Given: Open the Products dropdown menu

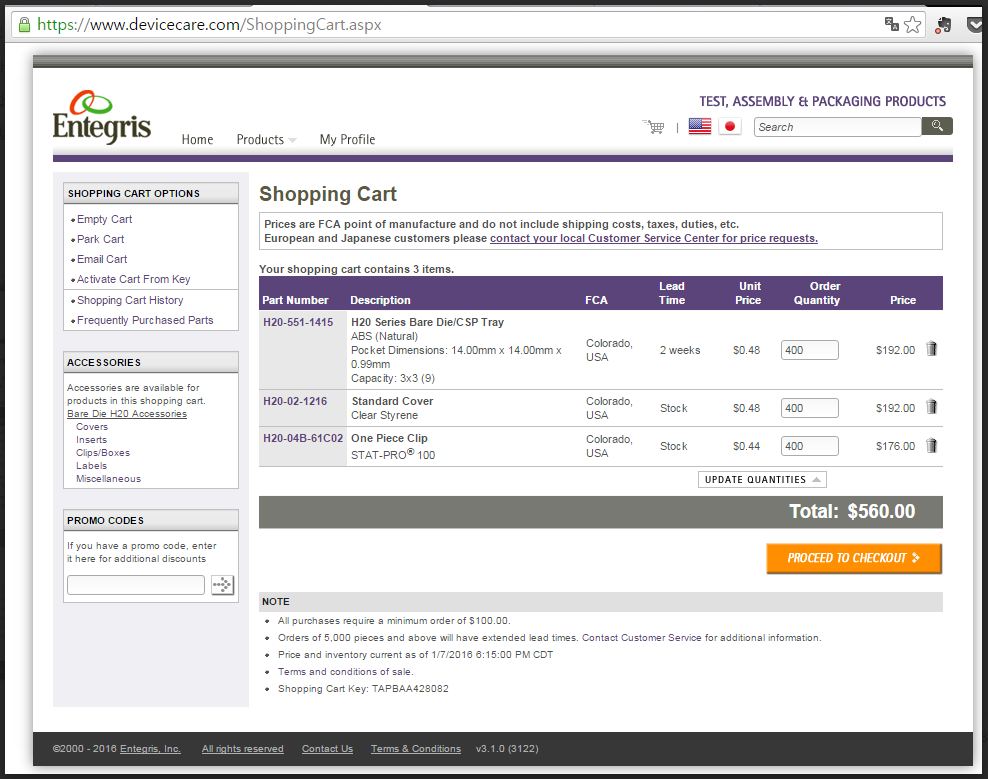Looking at the screenshot, I should click(266, 139).
